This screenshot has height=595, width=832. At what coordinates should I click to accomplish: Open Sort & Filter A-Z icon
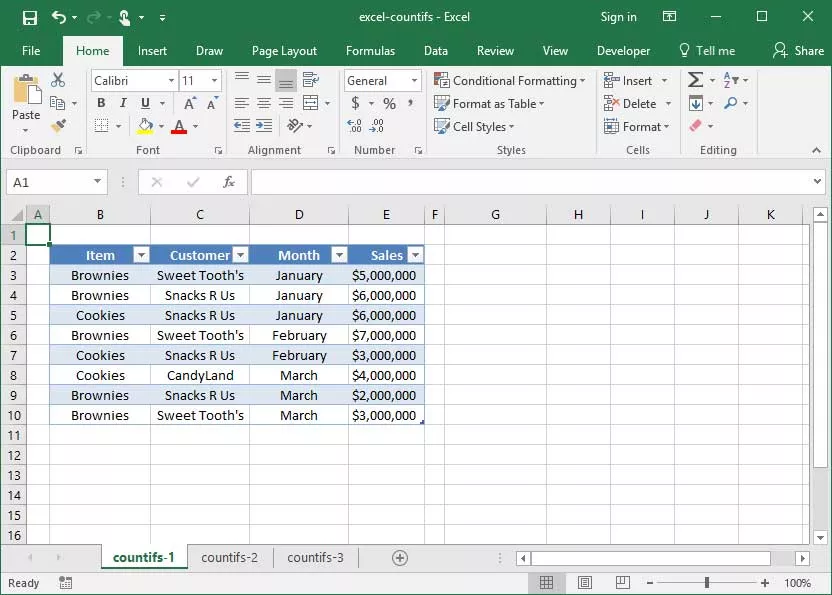point(731,80)
